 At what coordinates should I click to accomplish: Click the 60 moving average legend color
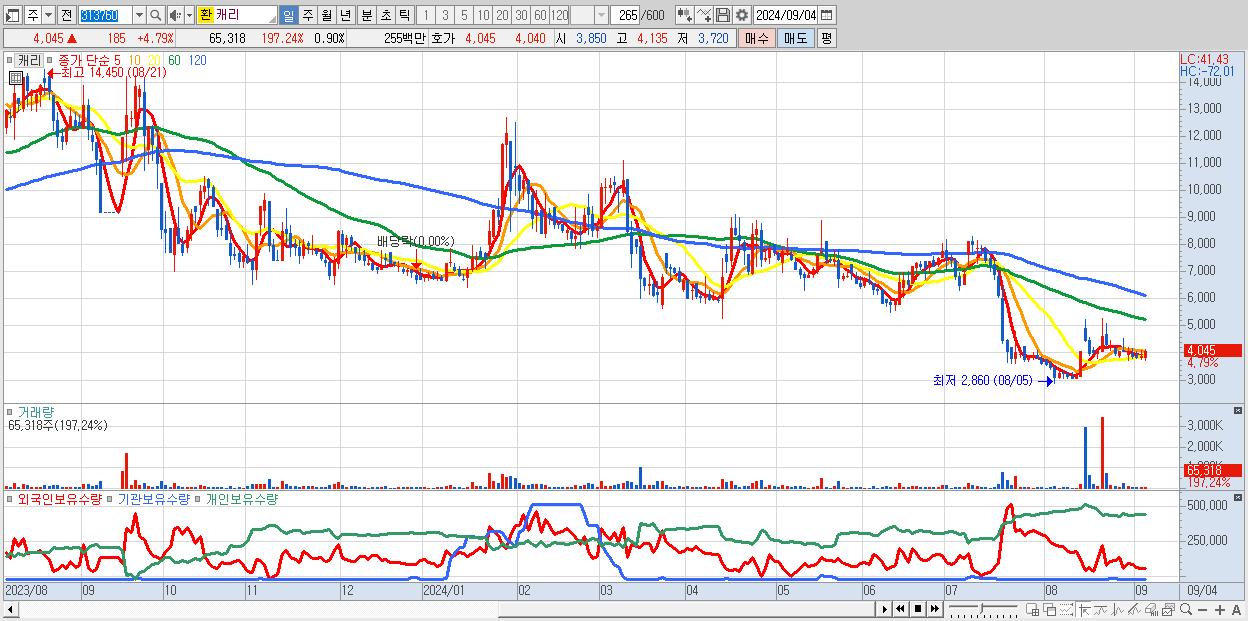click(174, 60)
